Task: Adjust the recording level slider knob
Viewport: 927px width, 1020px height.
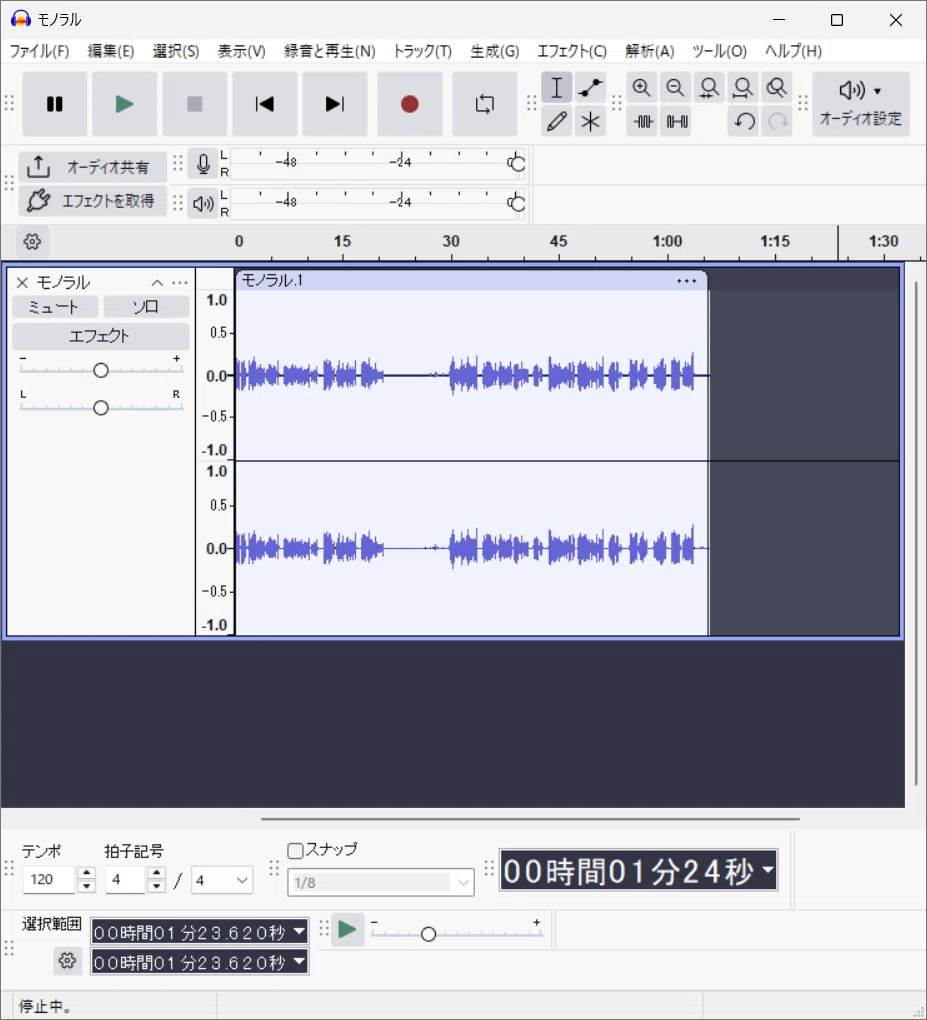Action: [x=517, y=163]
